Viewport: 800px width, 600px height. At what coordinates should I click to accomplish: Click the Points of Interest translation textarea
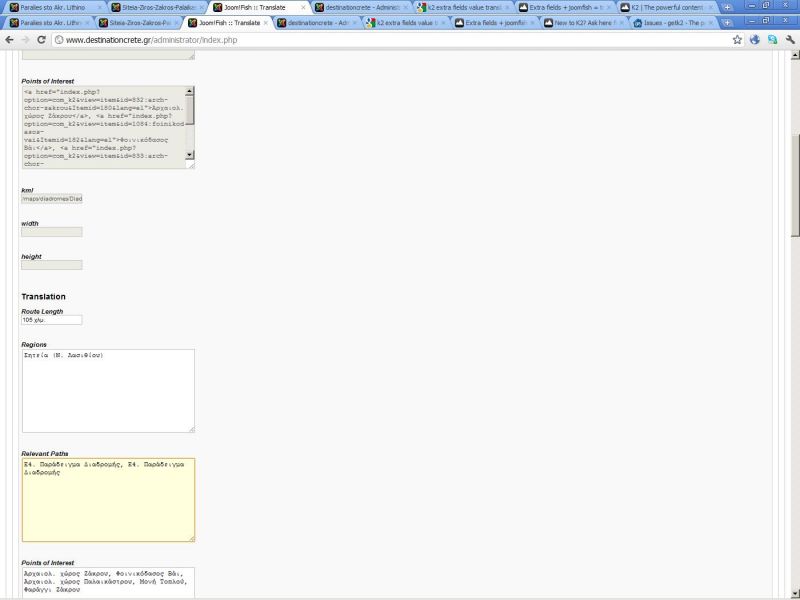coord(108,583)
